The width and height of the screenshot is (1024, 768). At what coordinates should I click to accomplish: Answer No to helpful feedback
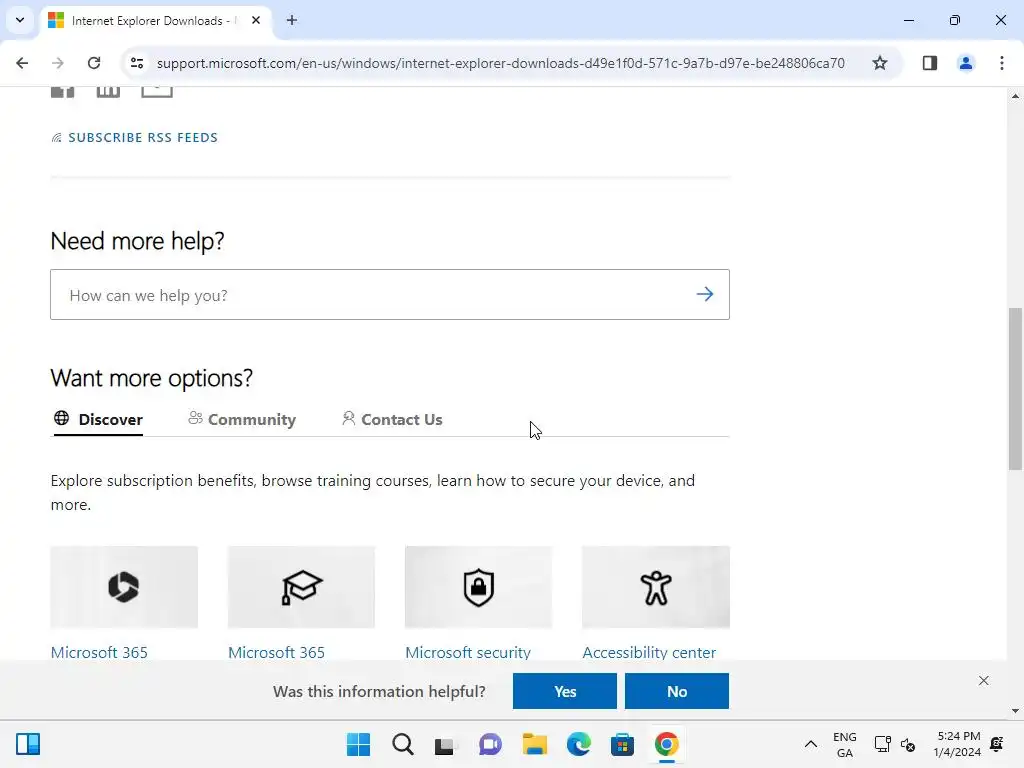(677, 691)
